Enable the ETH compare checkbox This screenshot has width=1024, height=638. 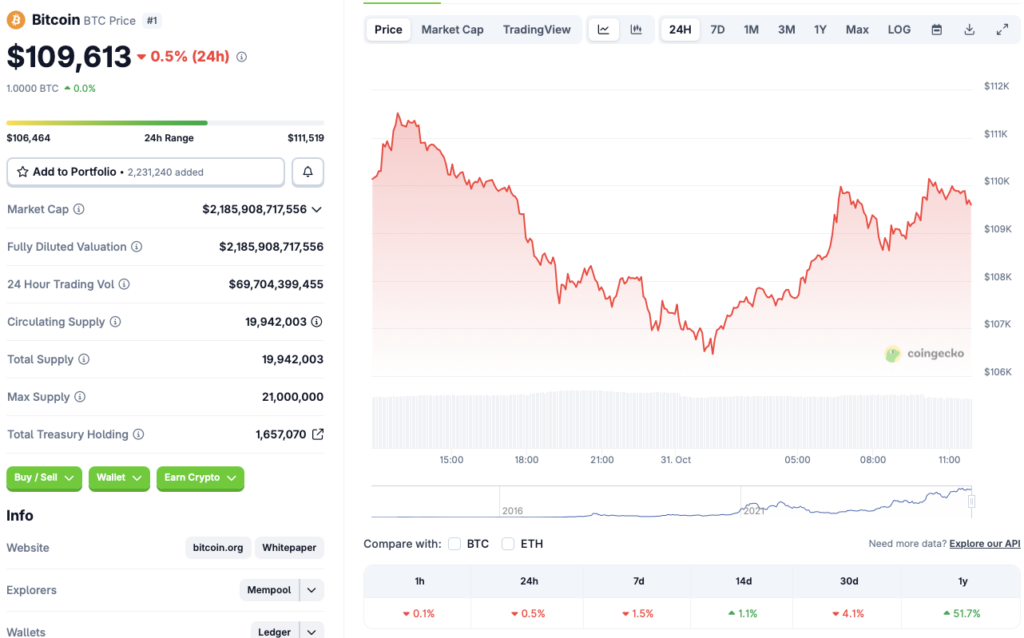pyautogui.click(x=509, y=543)
